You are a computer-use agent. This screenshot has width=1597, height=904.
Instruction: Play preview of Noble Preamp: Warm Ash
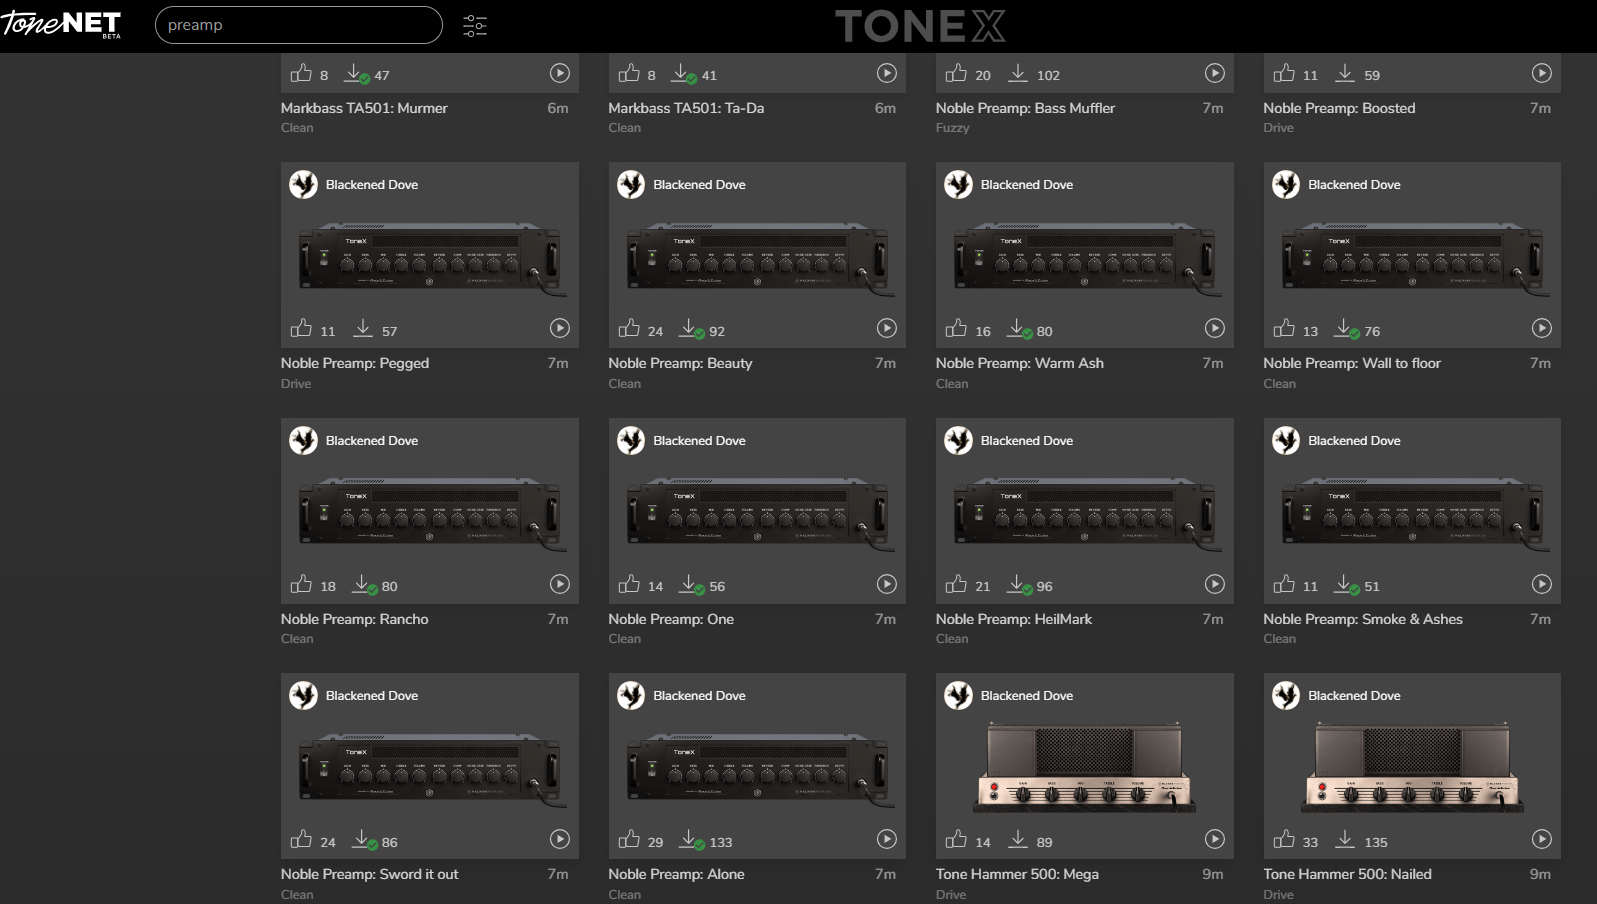(x=1215, y=328)
